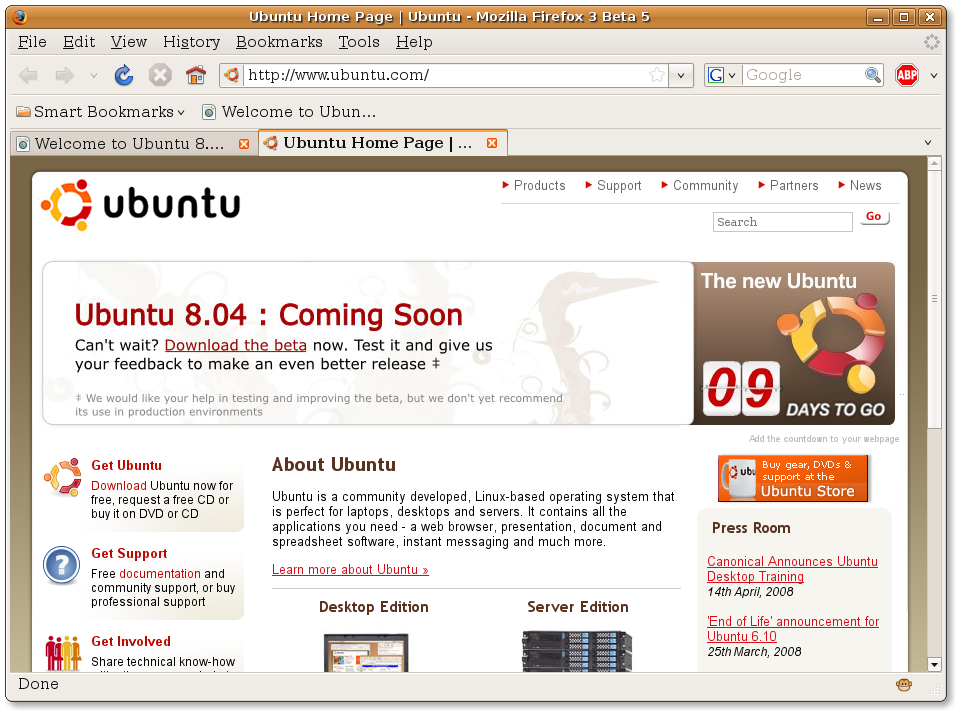Open the Google search engine selector
The image size is (956, 711).
(722, 75)
